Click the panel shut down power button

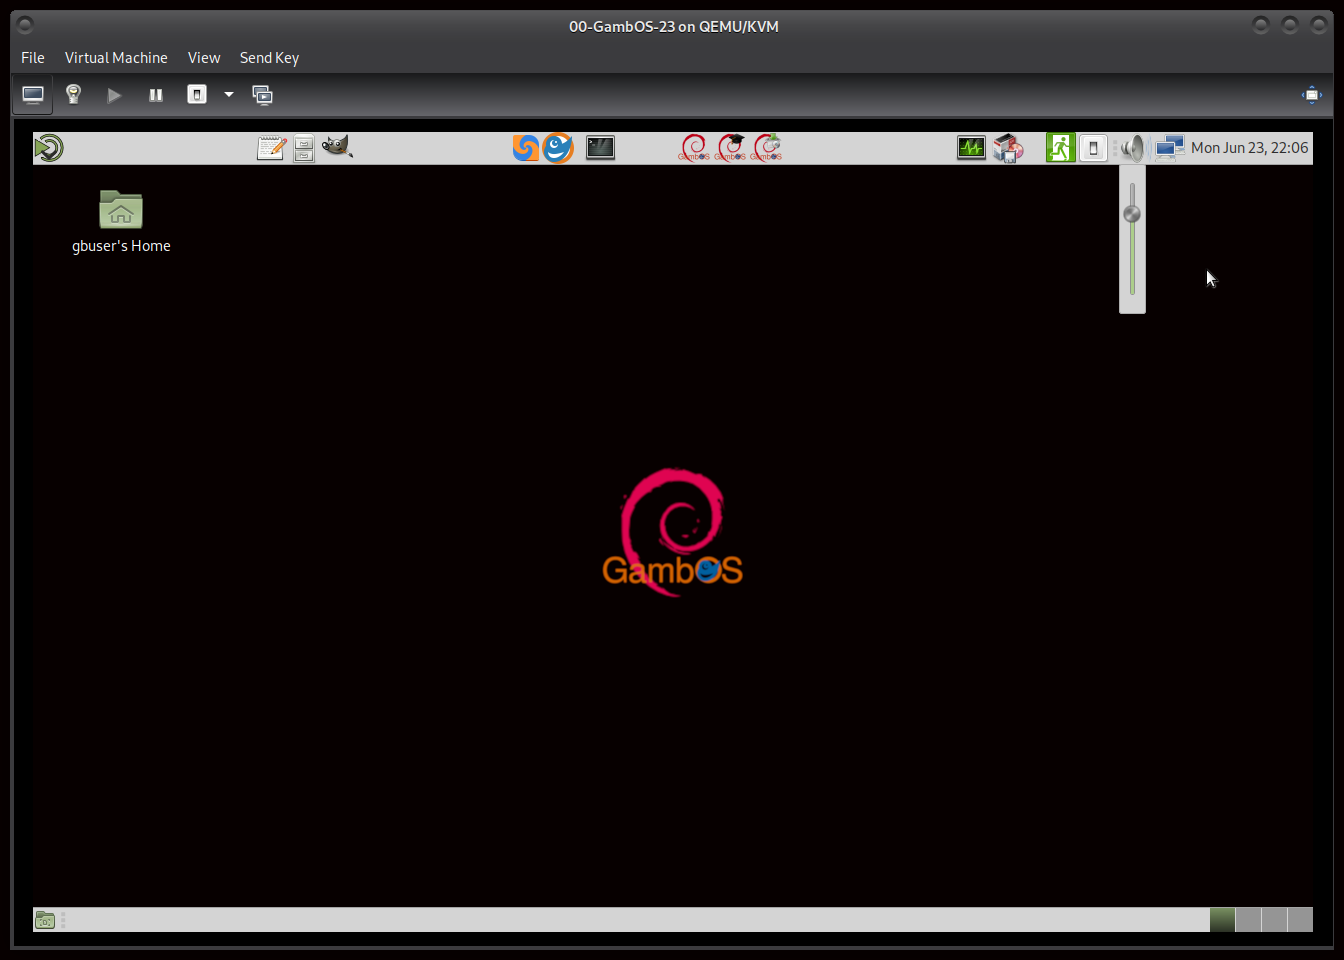[x=1093, y=148]
